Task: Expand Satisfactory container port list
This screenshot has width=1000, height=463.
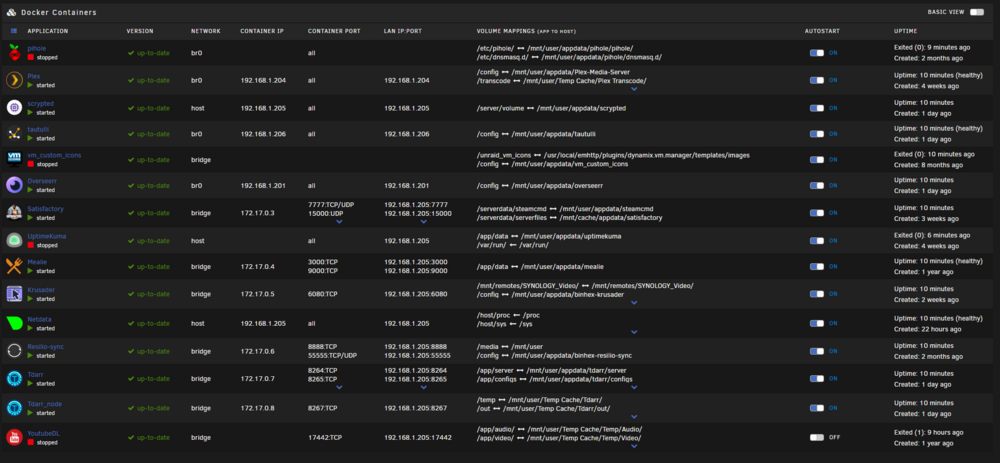Action: pyautogui.click(x=339, y=221)
